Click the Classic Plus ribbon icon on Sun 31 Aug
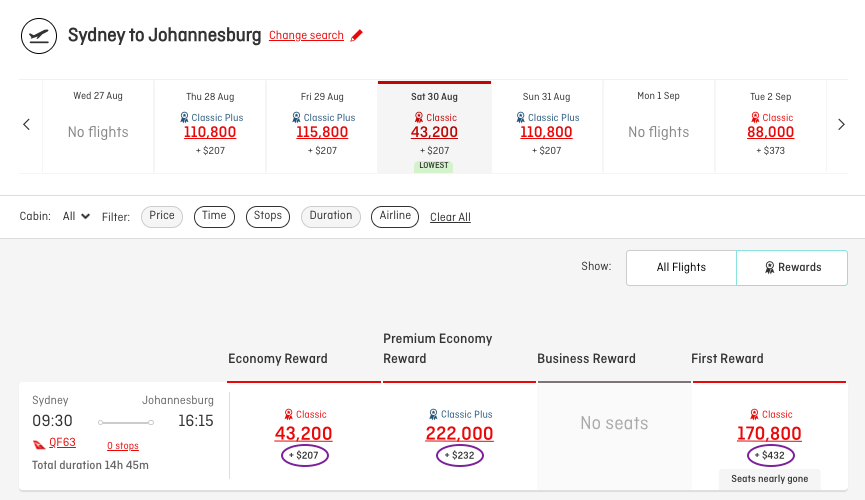This screenshot has height=500, width=865. click(x=521, y=118)
